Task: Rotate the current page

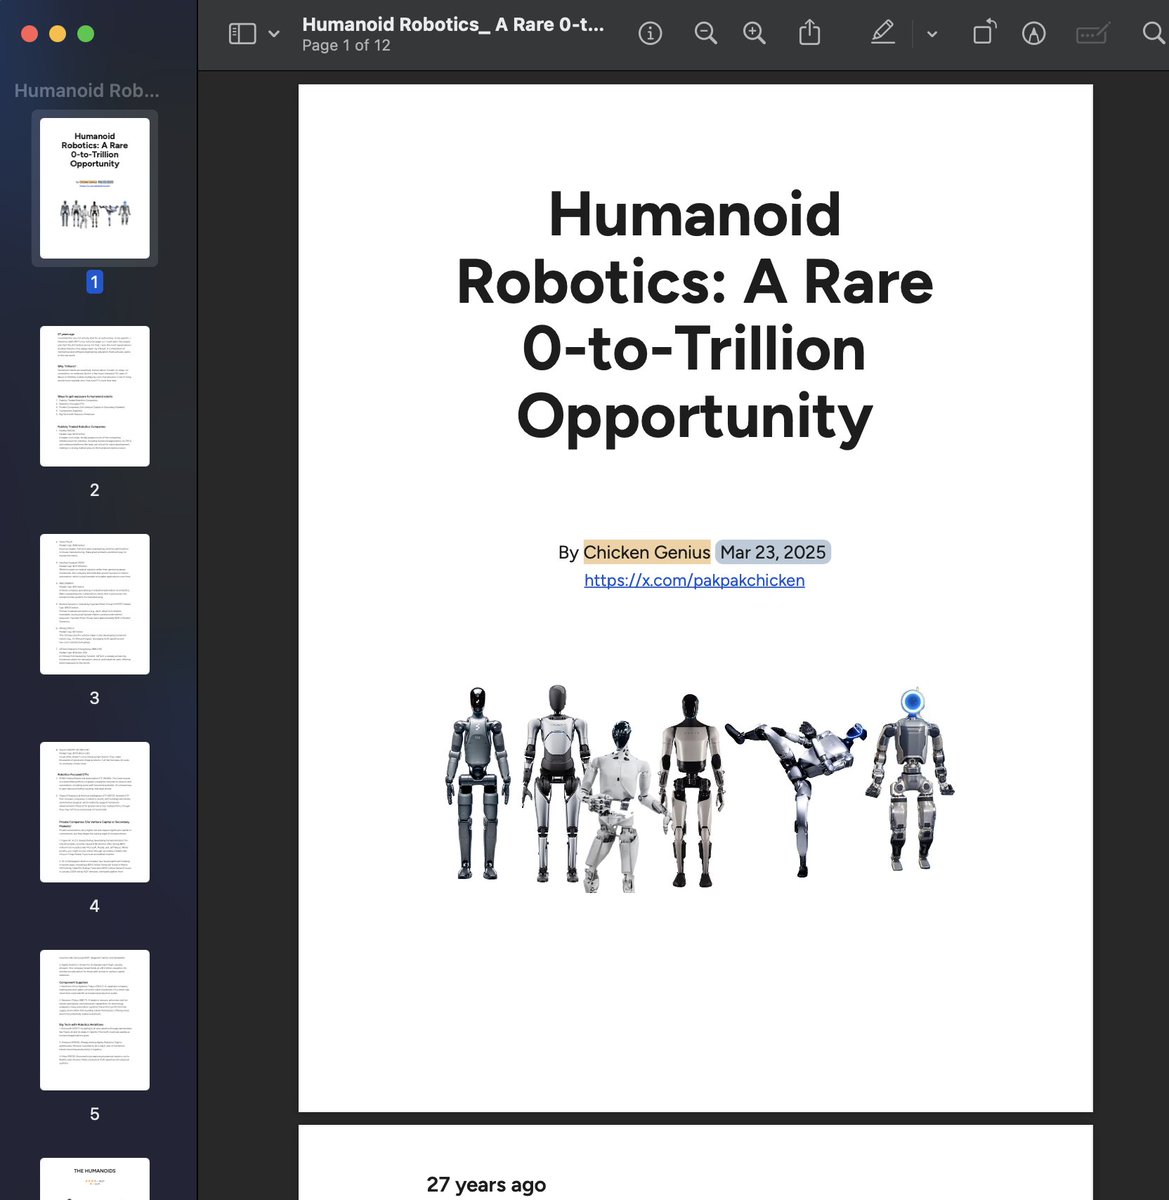Action: coord(983,33)
